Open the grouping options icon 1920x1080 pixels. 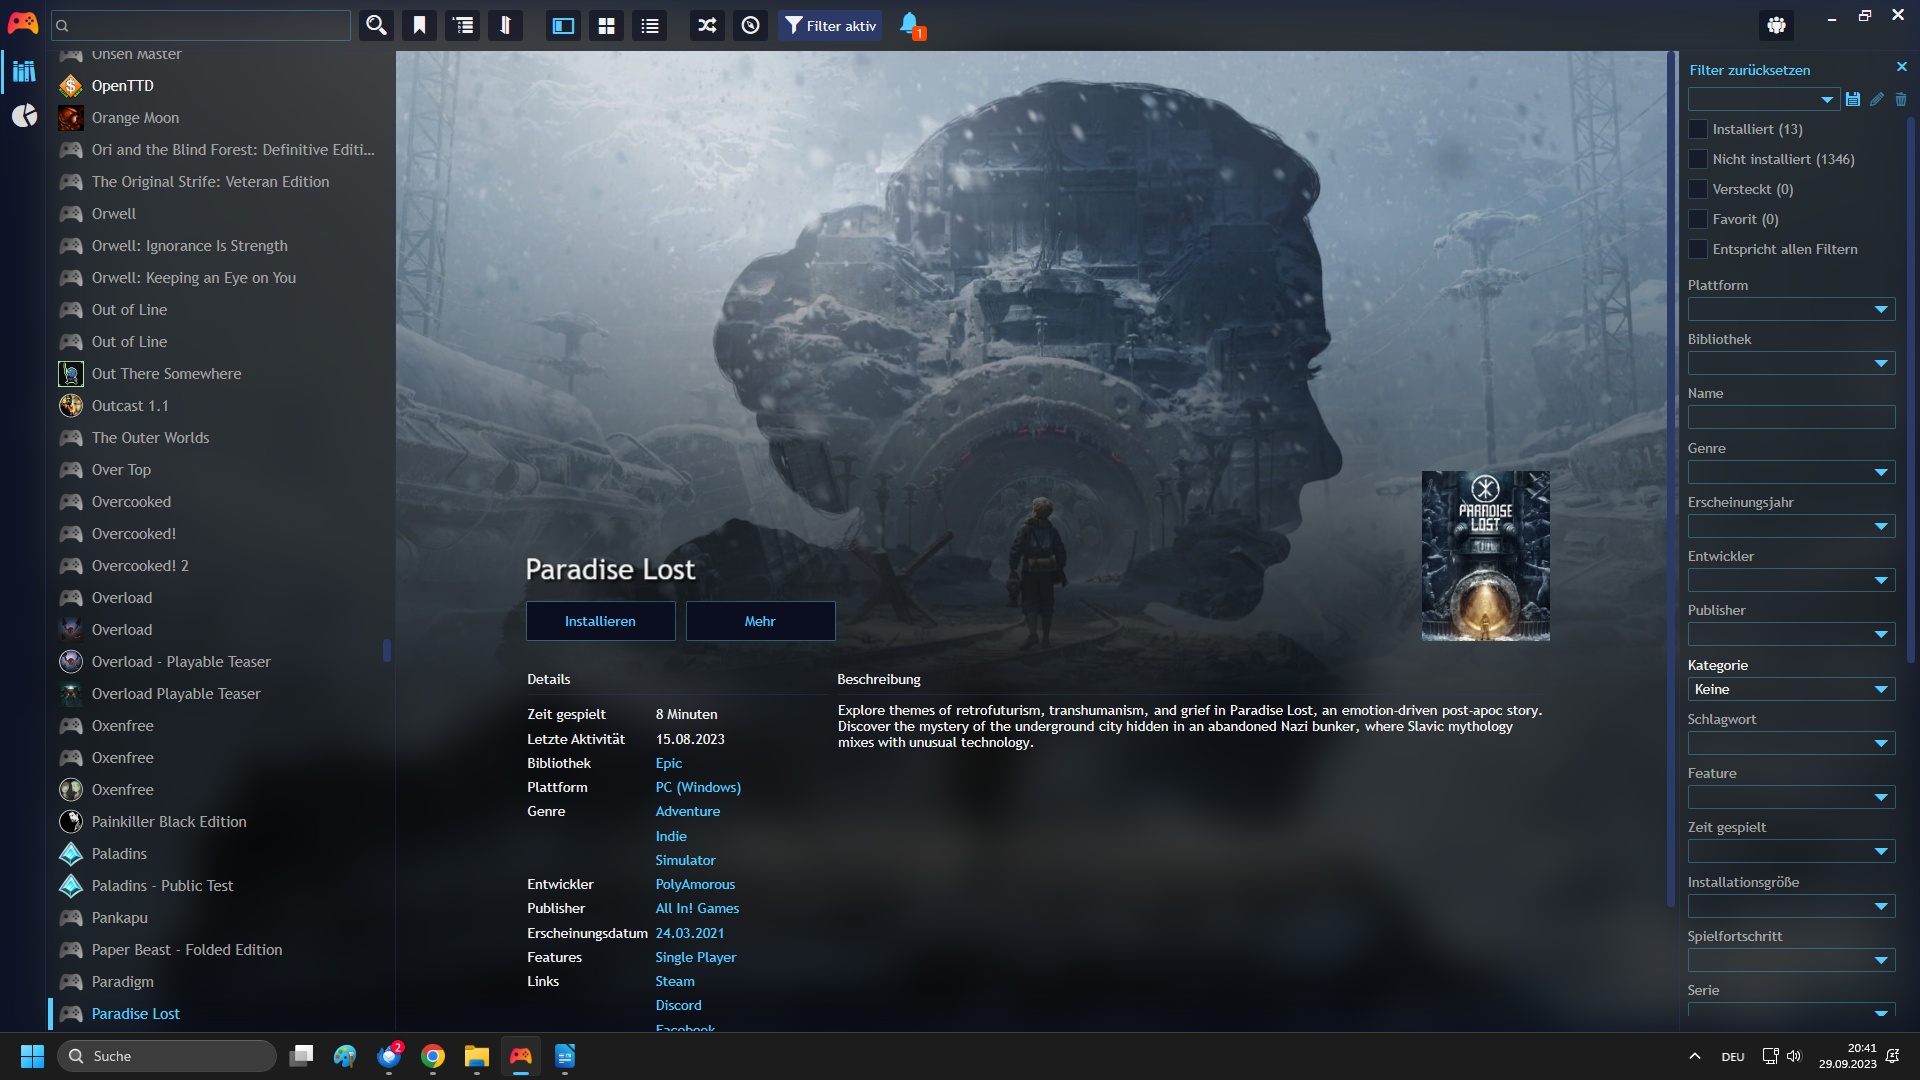point(462,25)
